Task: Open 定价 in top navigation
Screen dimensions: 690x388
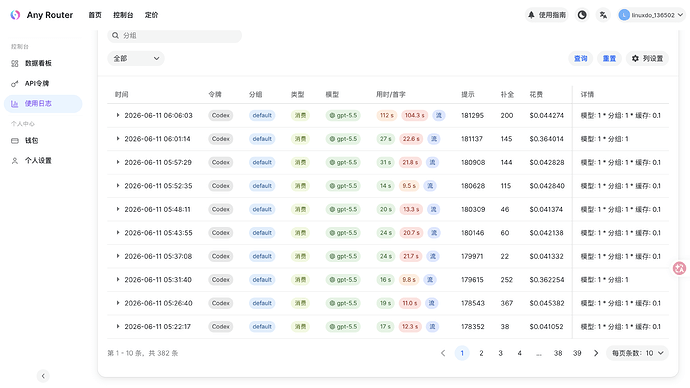Action: [151, 15]
